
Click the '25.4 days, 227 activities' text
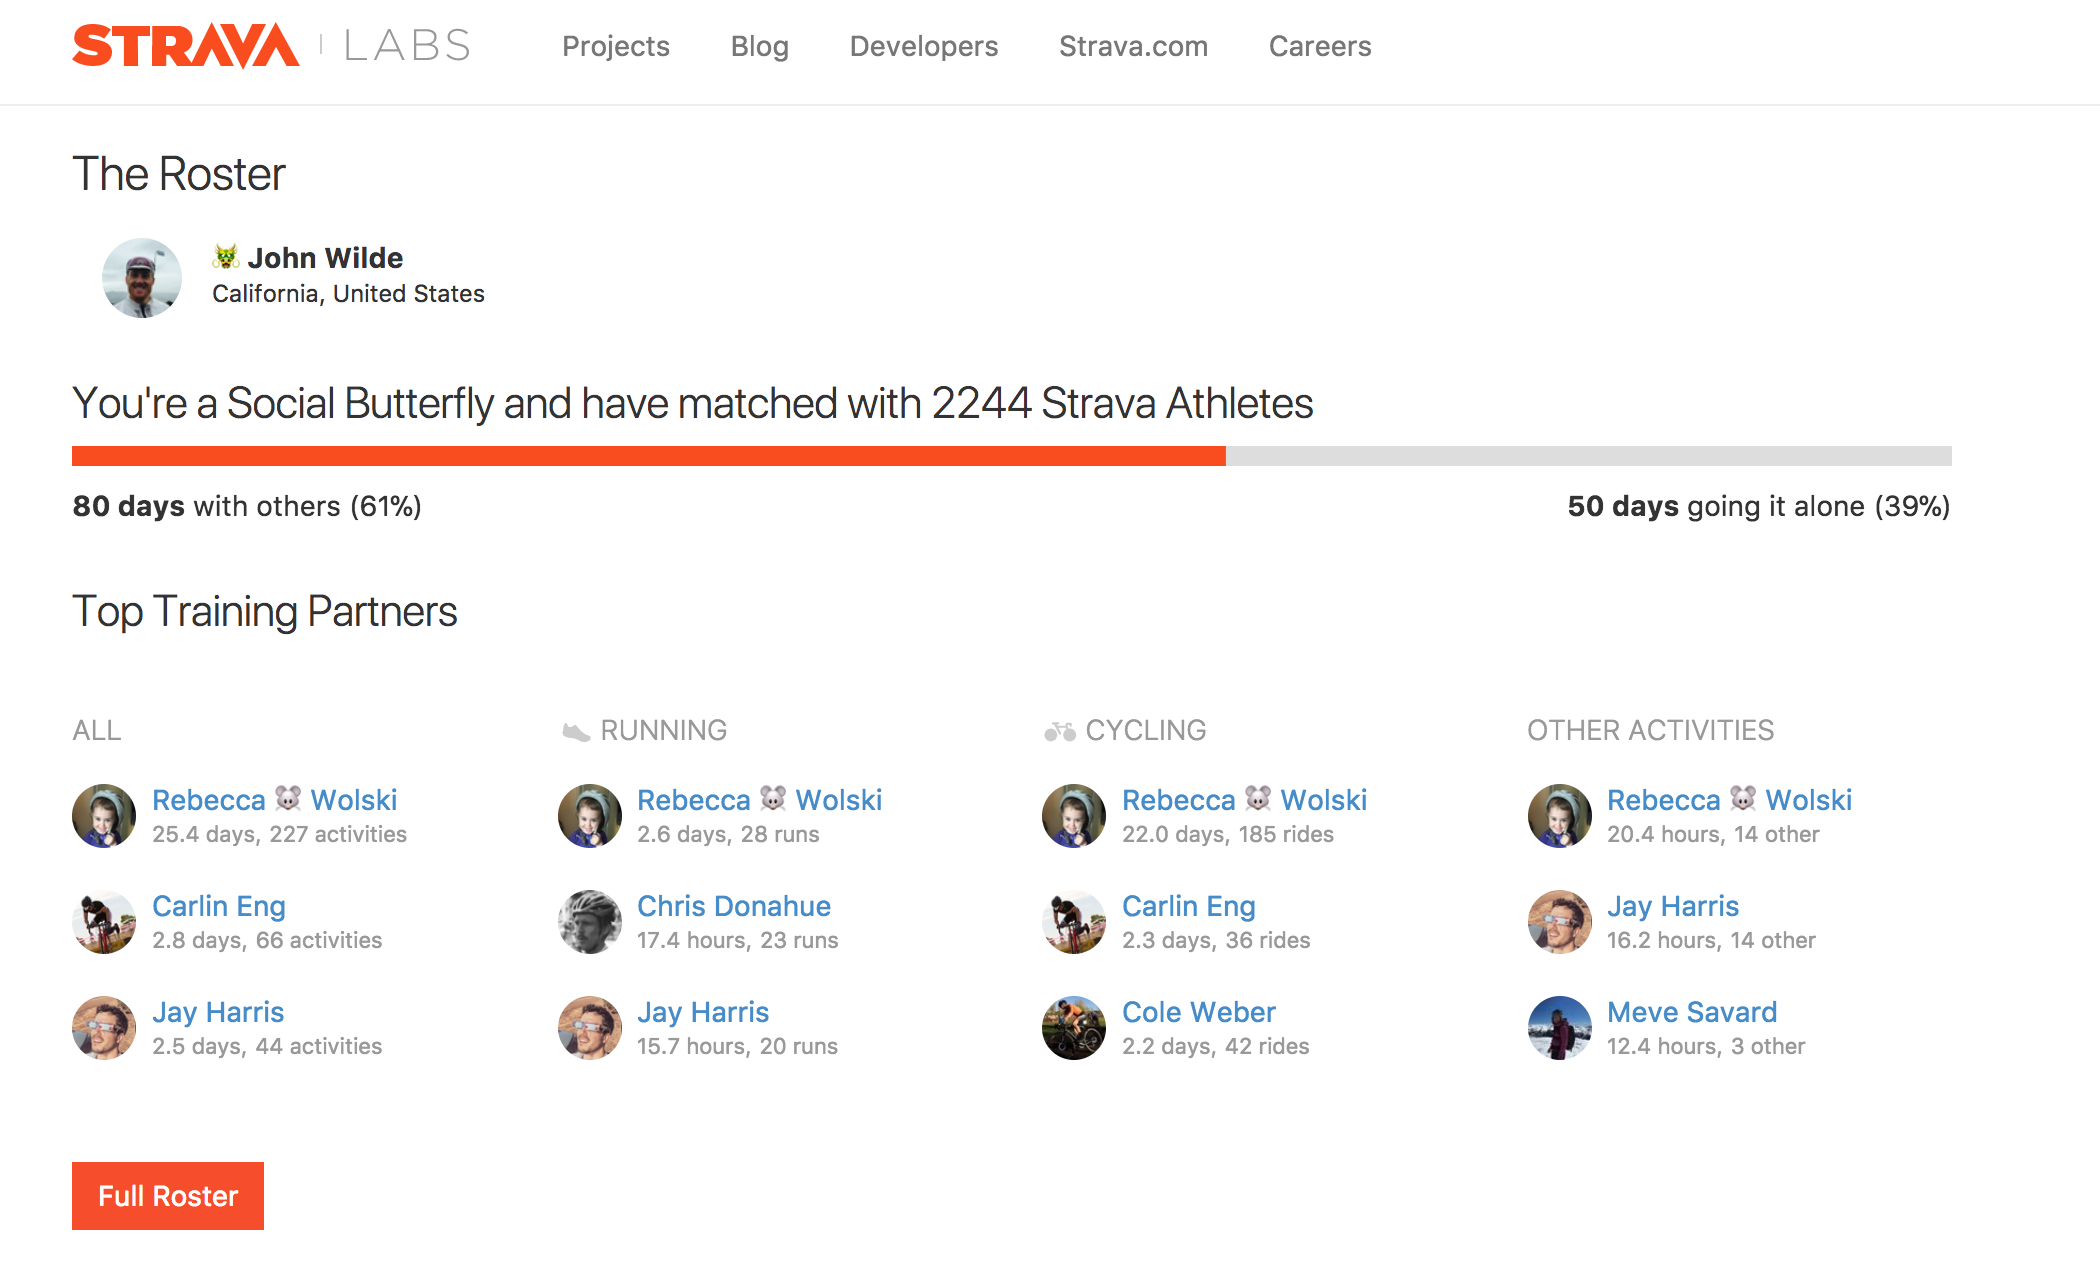pos(279,834)
